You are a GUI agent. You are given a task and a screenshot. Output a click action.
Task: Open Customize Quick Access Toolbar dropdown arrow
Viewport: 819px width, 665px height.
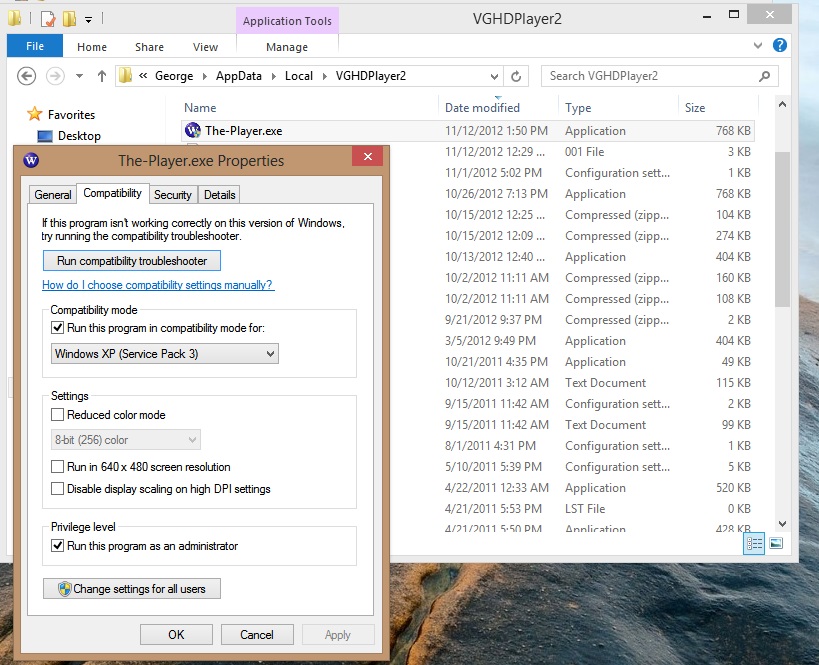pos(88,19)
